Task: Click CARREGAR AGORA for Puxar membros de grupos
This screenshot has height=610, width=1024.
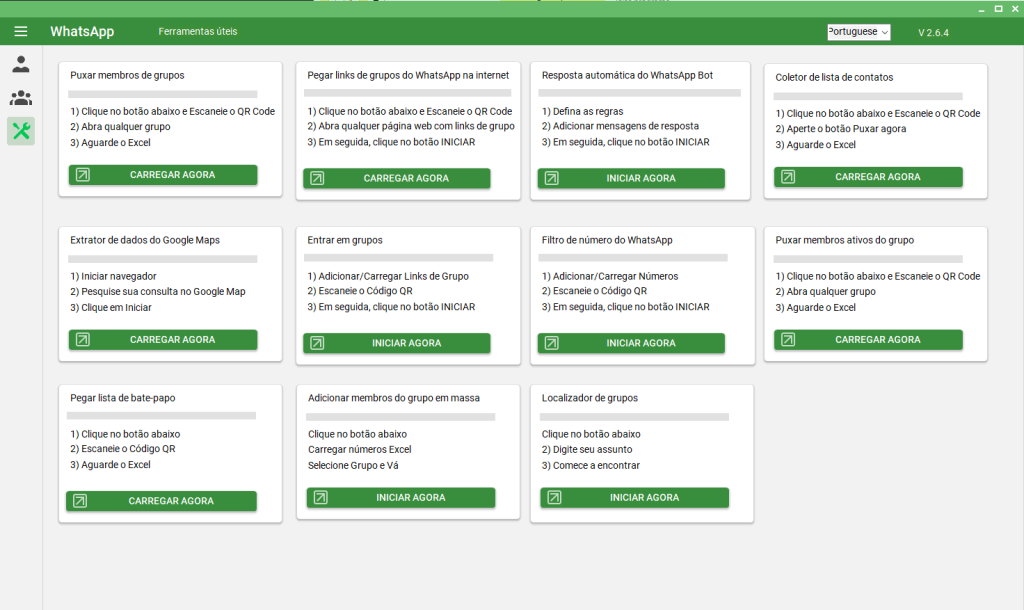Action: 163,174
